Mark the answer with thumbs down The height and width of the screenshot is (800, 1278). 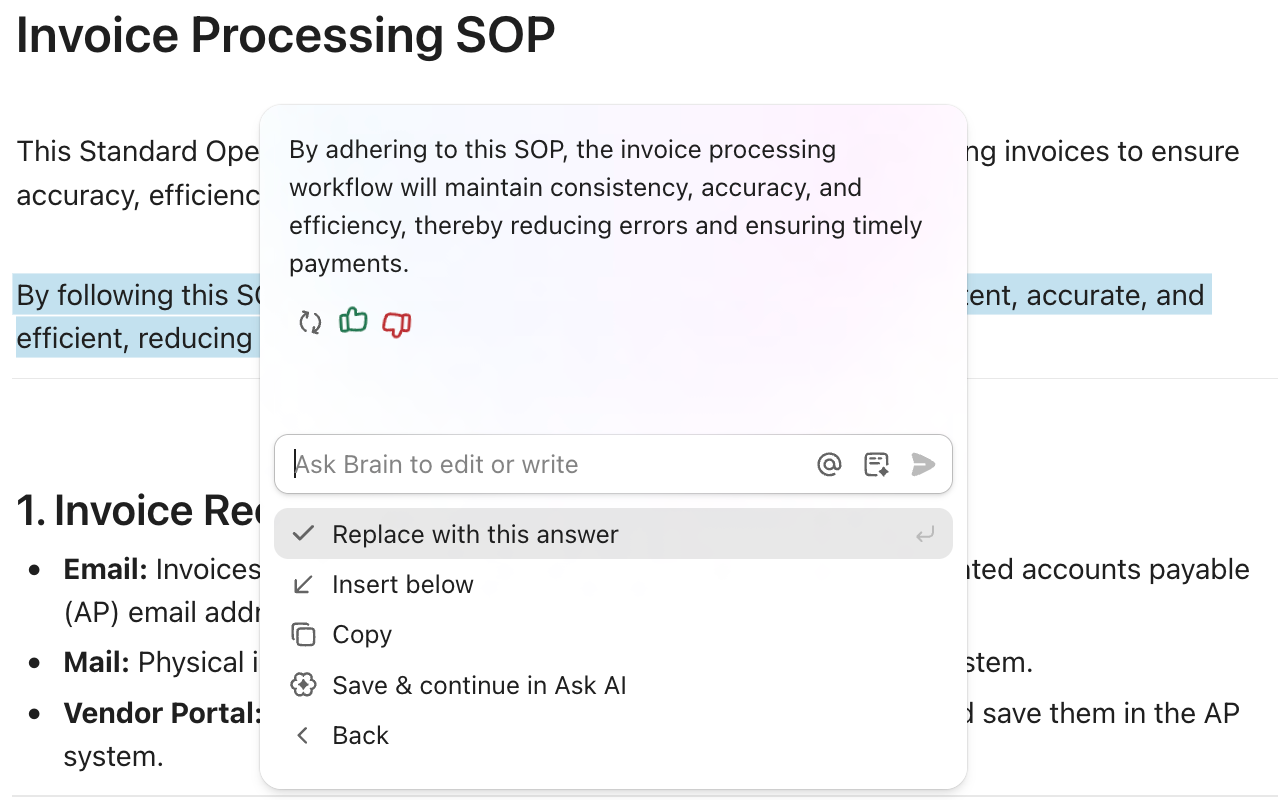(x=397, y=322)
